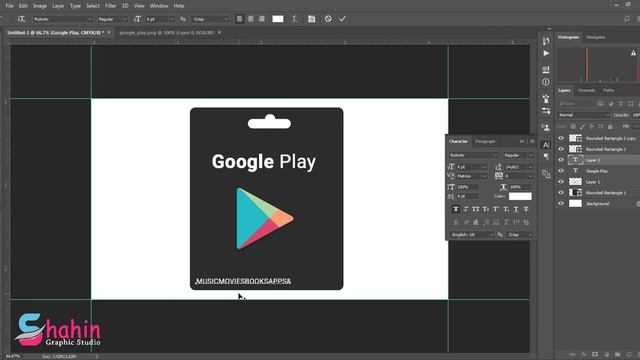
Task: Click text color swatch in options bar
Action: (278, 19)
